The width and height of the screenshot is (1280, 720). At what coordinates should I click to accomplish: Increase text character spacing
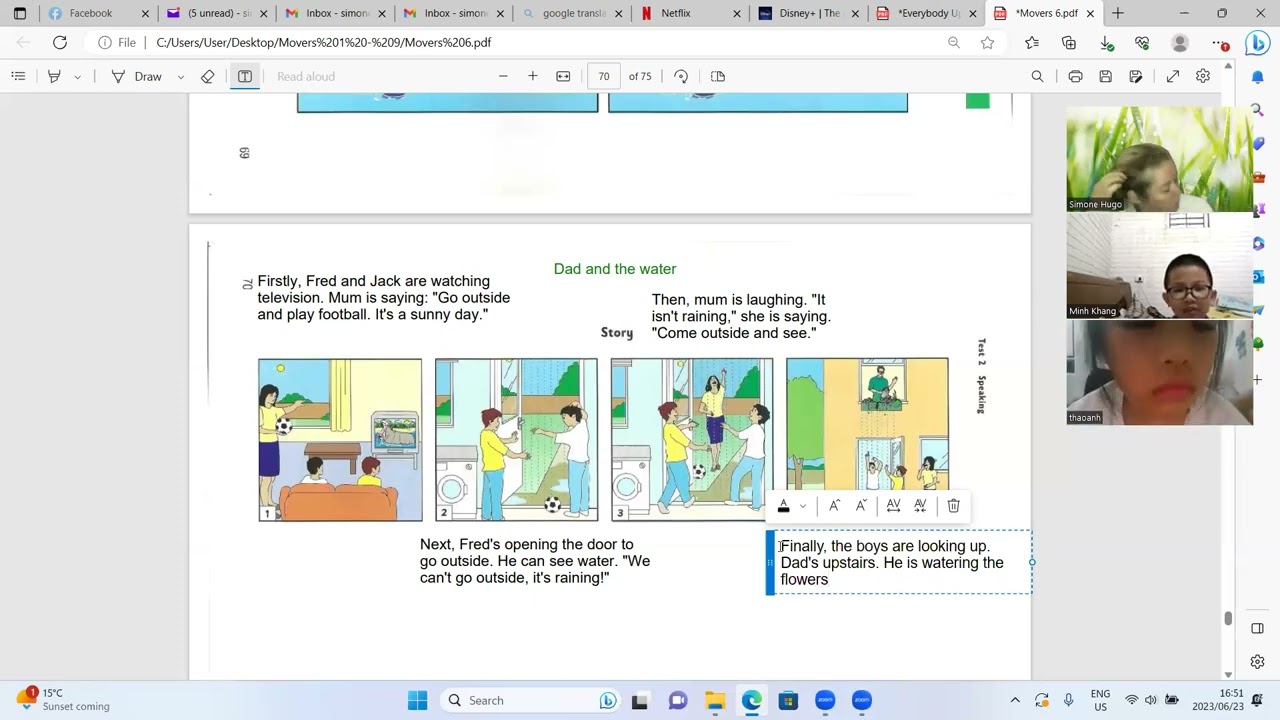(893, 506)
